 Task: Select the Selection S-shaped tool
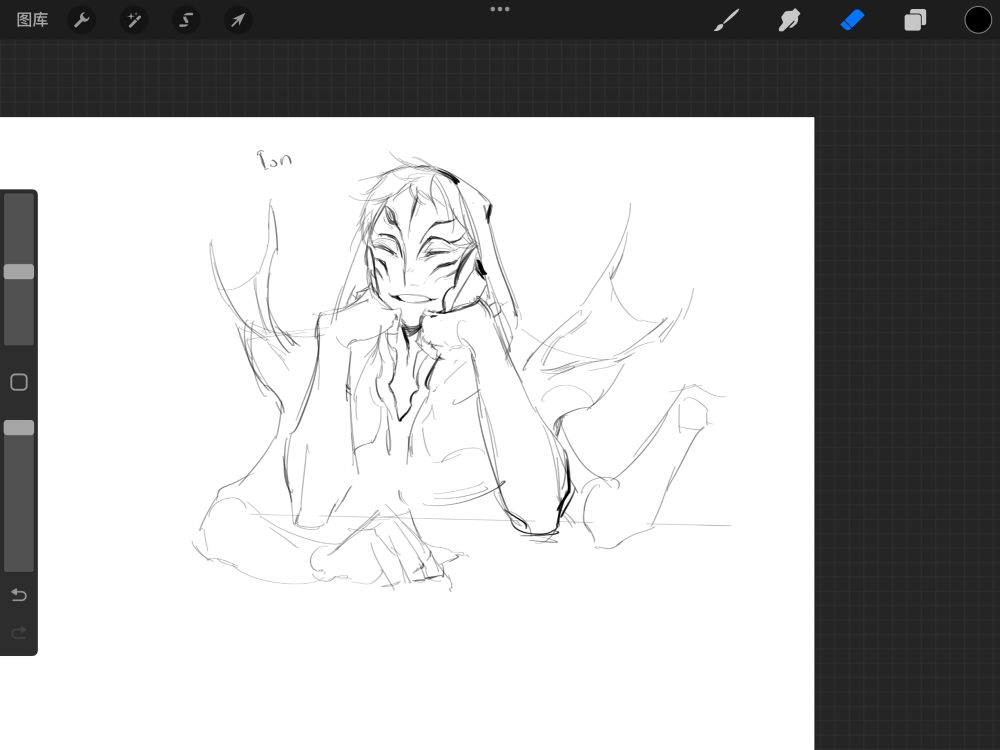pos(186,20)
